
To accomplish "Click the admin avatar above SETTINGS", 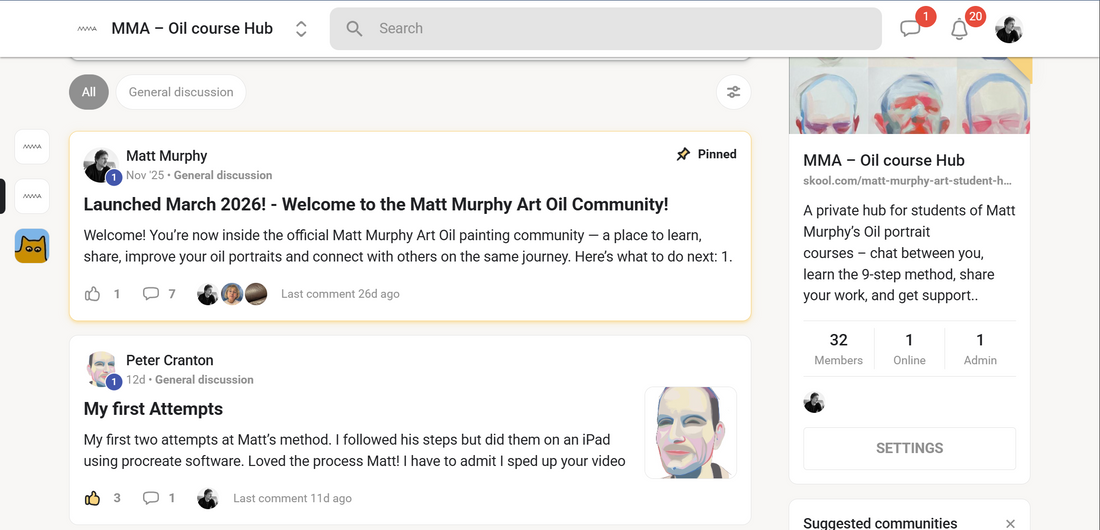I will click(x=814, y=402).
